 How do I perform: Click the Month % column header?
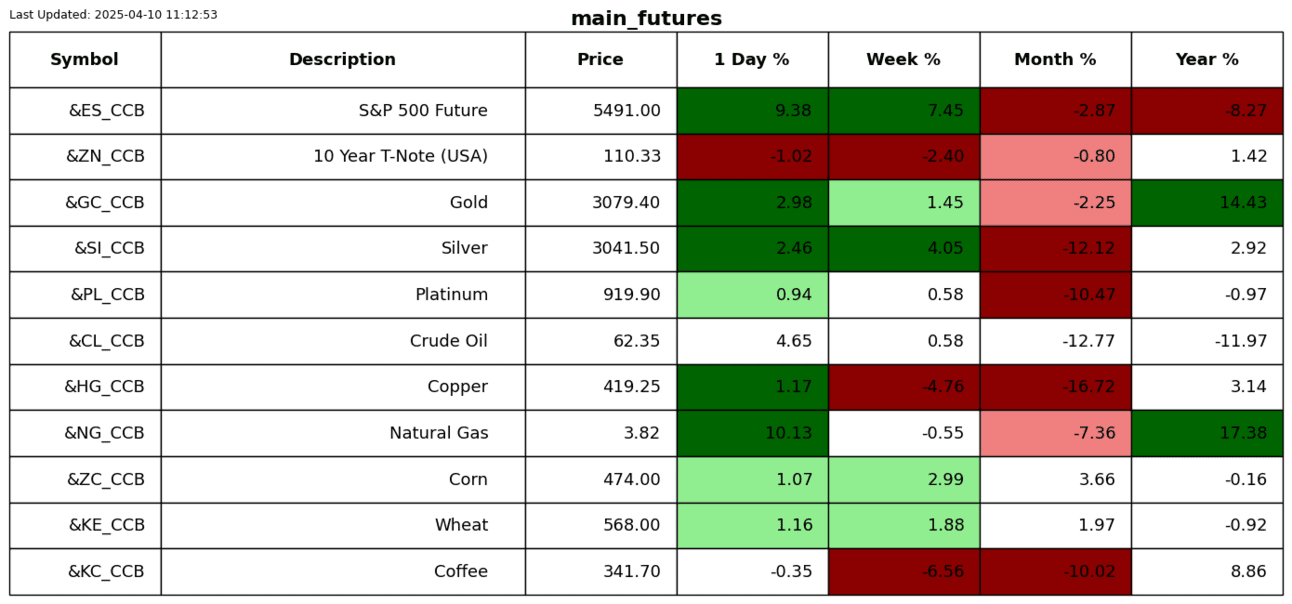pyautogui.click(x=1055, y=60)
